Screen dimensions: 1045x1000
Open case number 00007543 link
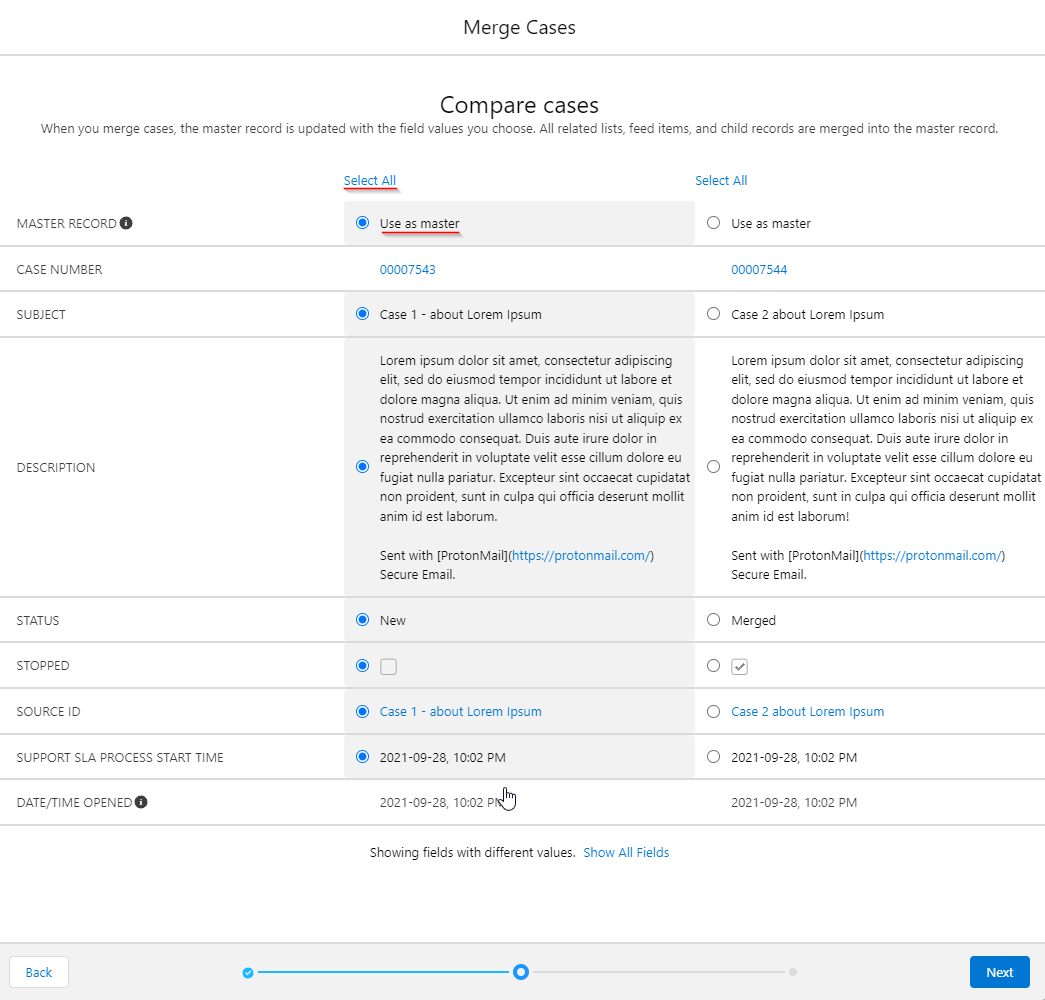click(x=408, y=269)
